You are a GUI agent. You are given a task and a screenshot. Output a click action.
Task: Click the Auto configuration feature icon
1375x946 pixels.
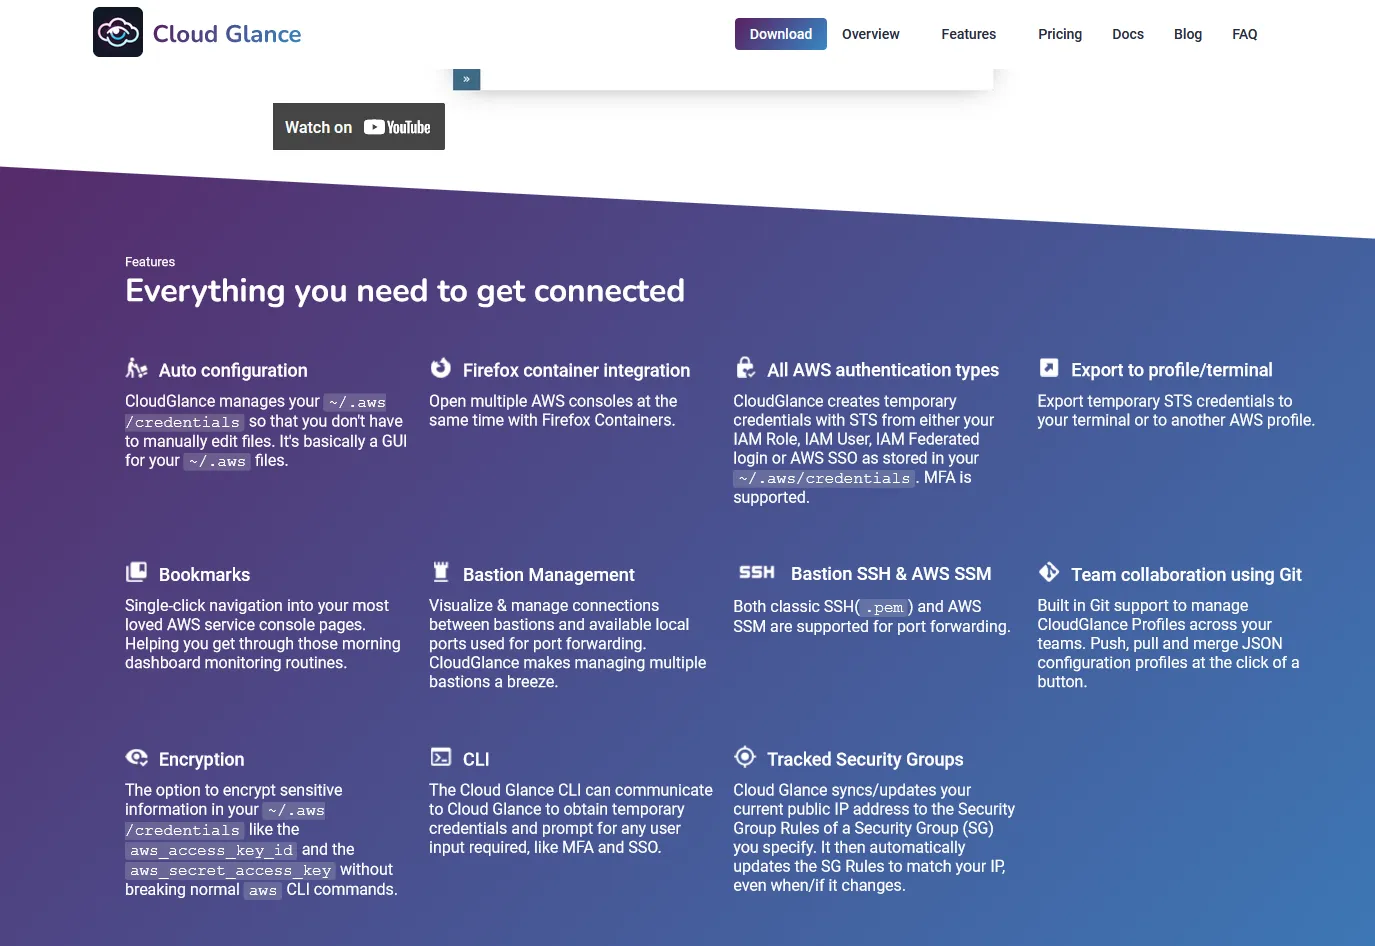click(x=137, y=369)
